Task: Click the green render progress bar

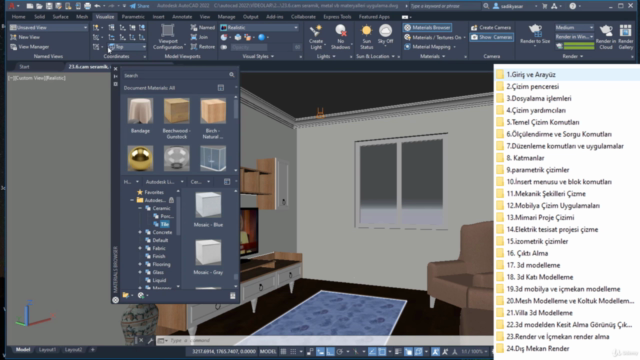Action: tap(579, 47)
